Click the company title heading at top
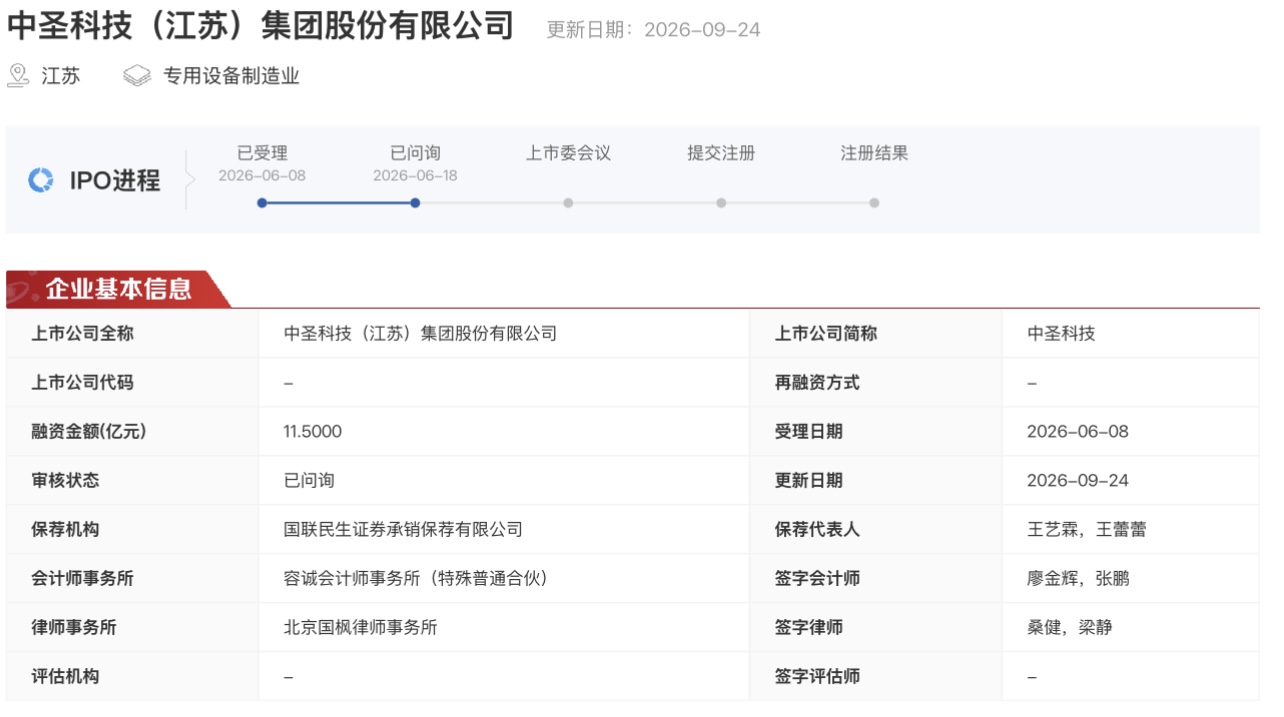The image size is (1284, 717). [x=260, y=26]
